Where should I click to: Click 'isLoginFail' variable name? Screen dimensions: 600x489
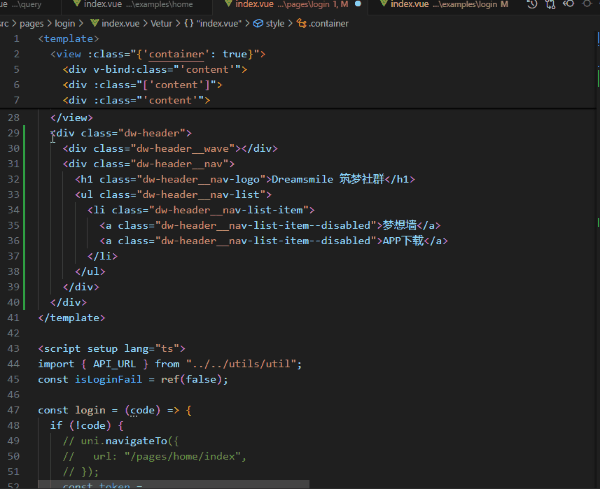pyautogui.click(x=108, y=379)
